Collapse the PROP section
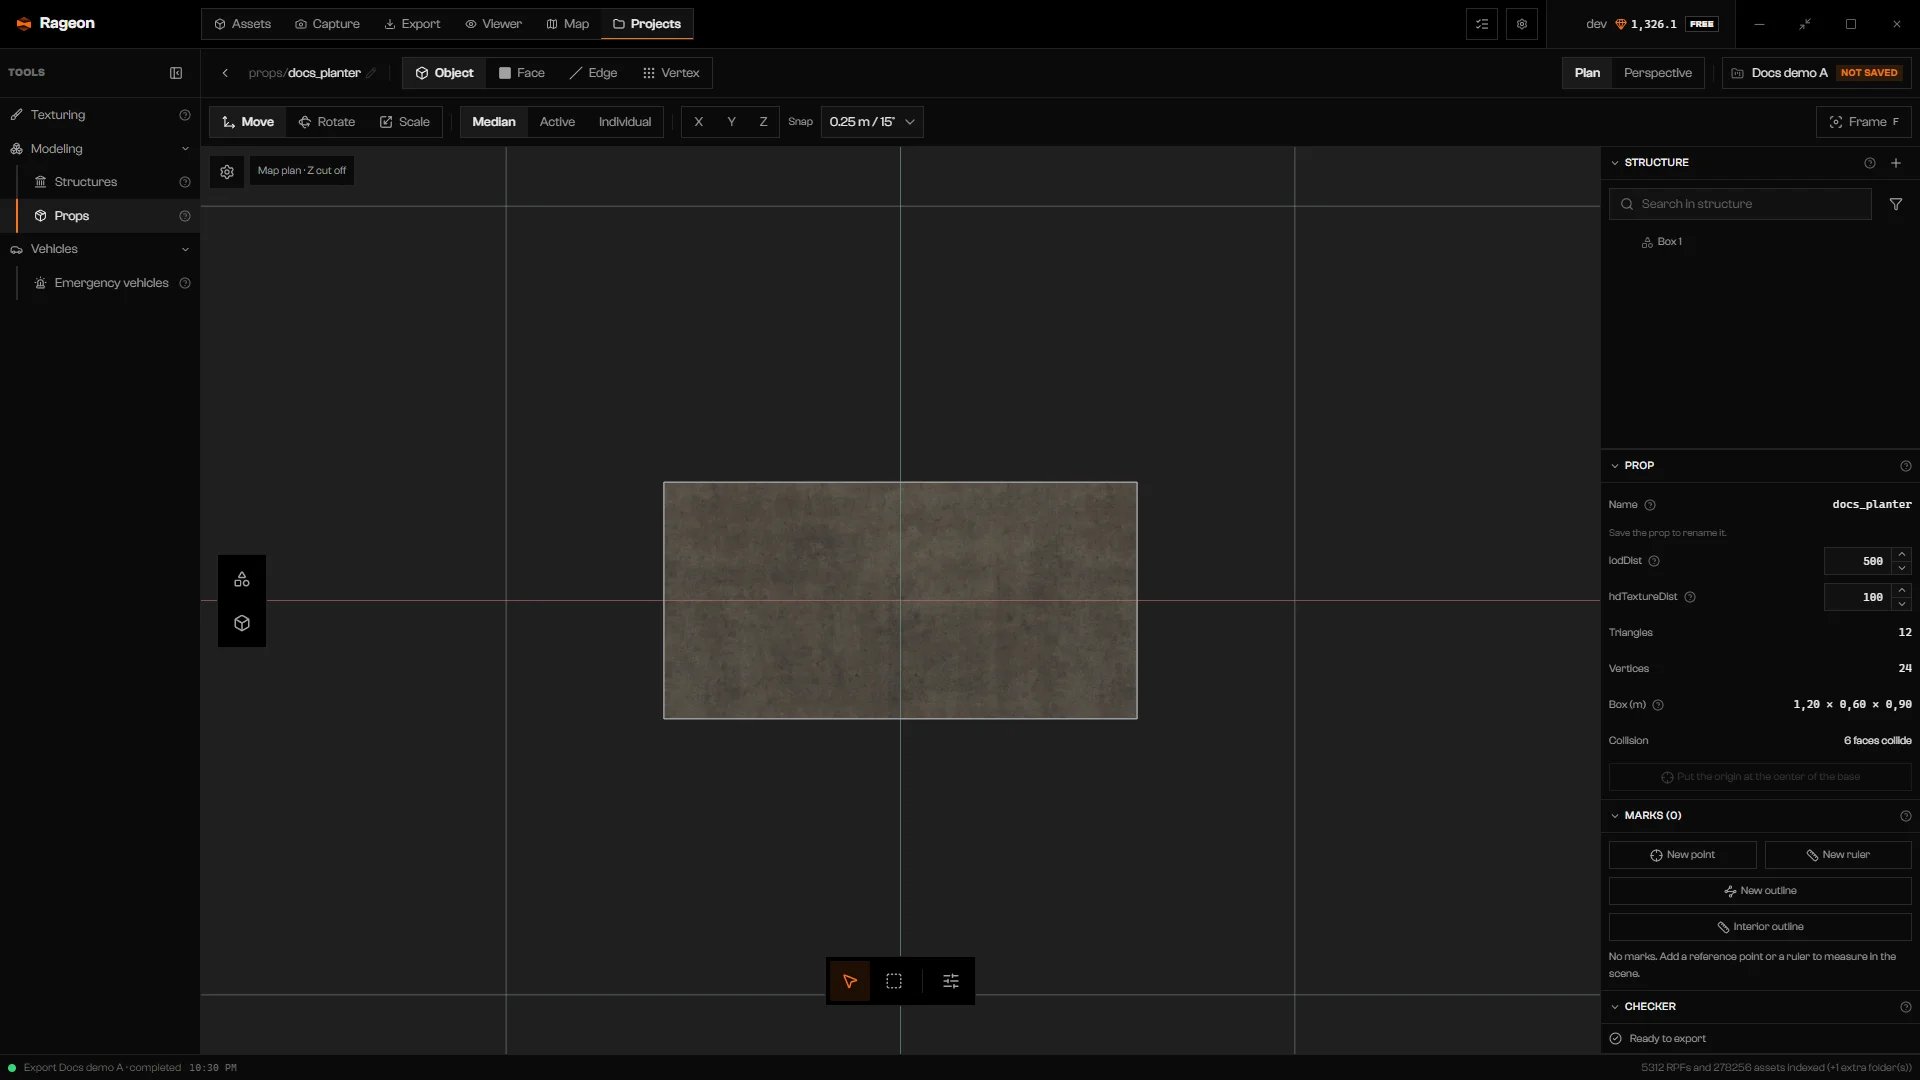 pos(1614,466)
